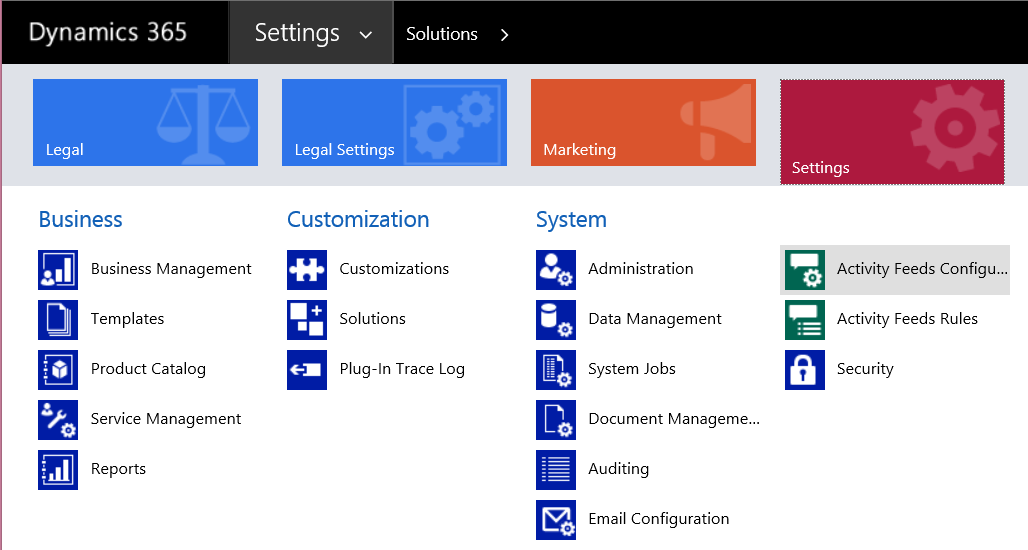Open the Legal tile
Viewport: 1028px width, 550px height.
(146, 123)
